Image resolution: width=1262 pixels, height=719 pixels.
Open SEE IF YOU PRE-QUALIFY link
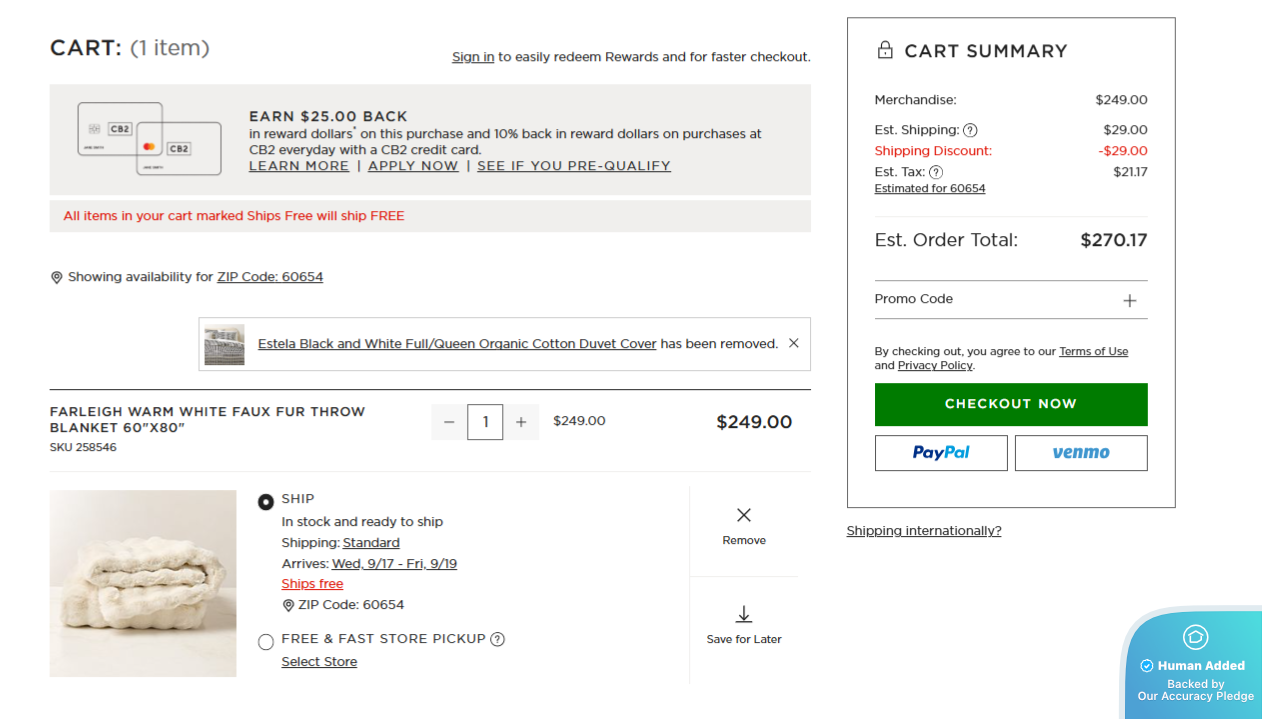tap(573, 166)
